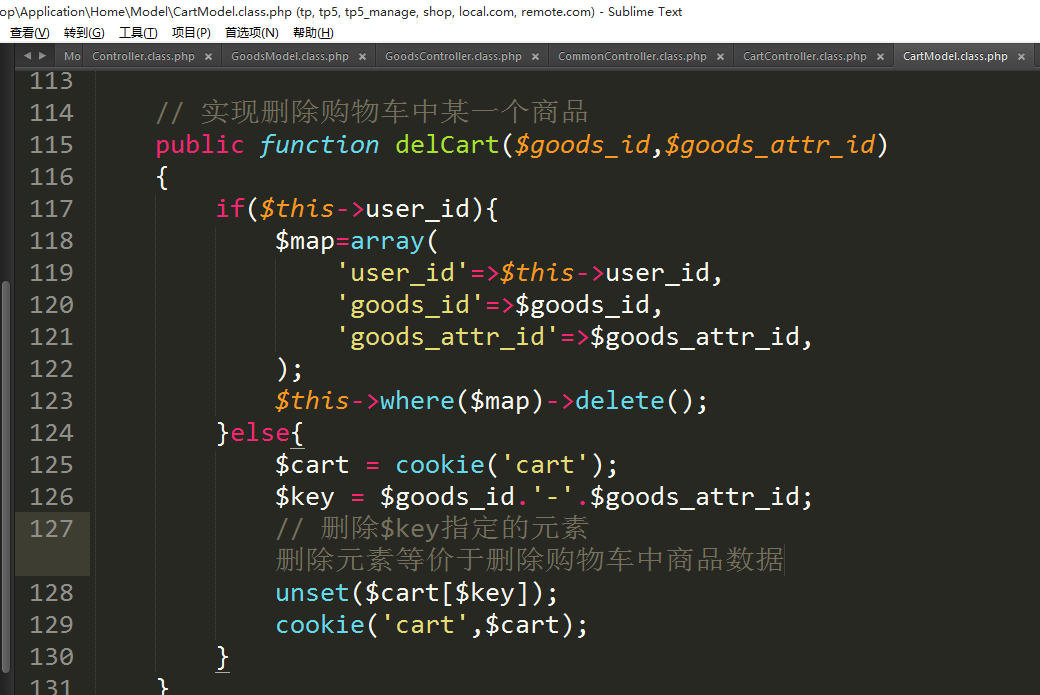Image resolution: width=1040 pixels, height=695 pixels.
Task: Switch to the CartController.class.php tab
Action: (x=804, y=57)
